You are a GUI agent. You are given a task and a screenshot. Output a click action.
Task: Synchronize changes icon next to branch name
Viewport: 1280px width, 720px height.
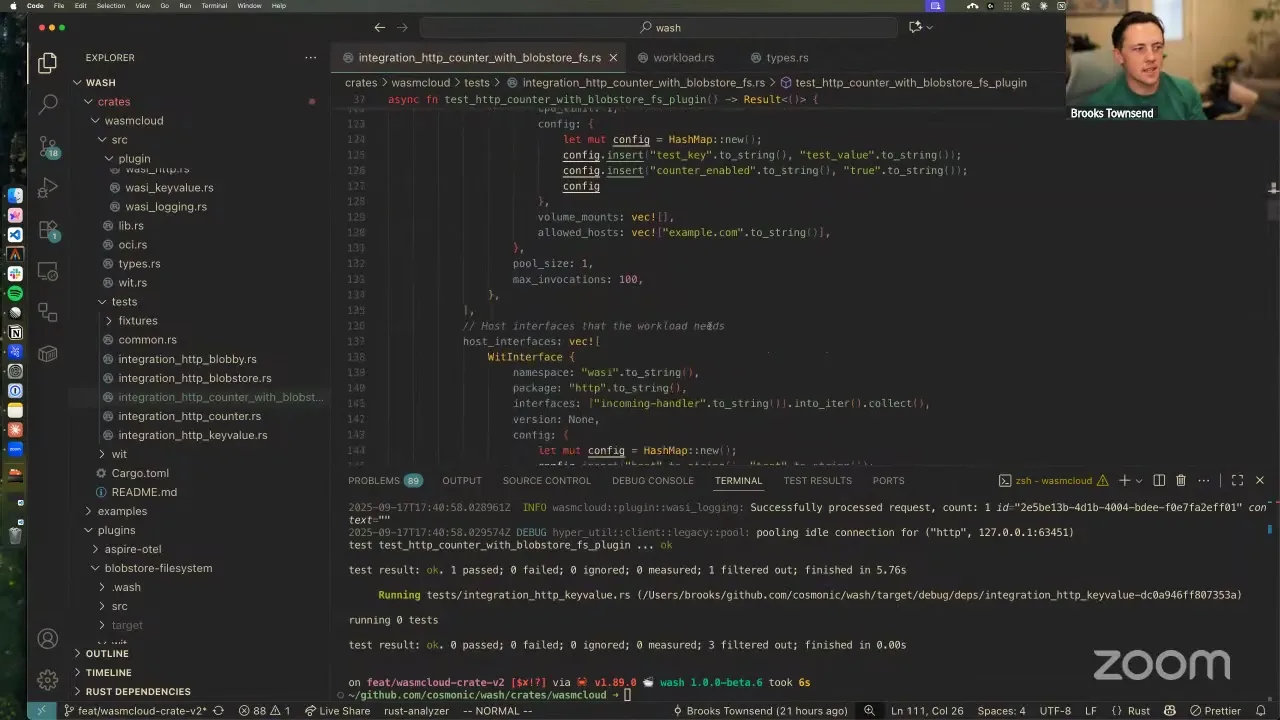point(218,711)
